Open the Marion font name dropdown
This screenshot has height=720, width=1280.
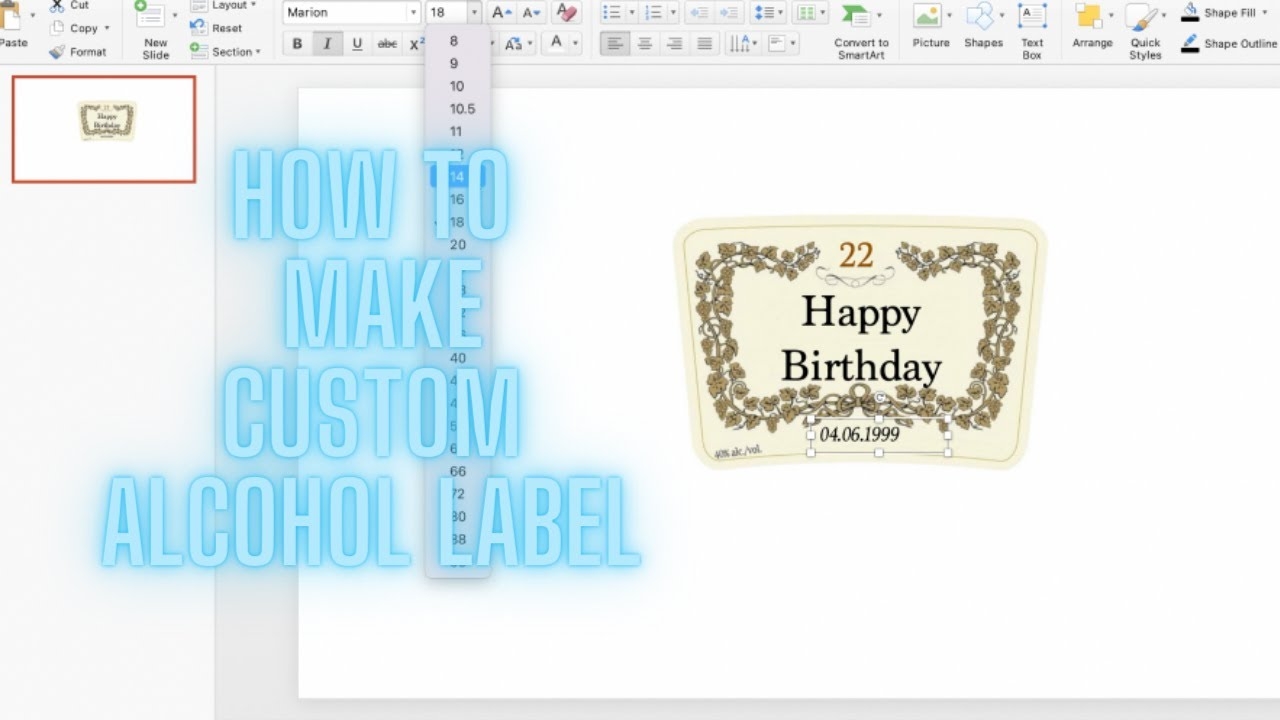413,13
